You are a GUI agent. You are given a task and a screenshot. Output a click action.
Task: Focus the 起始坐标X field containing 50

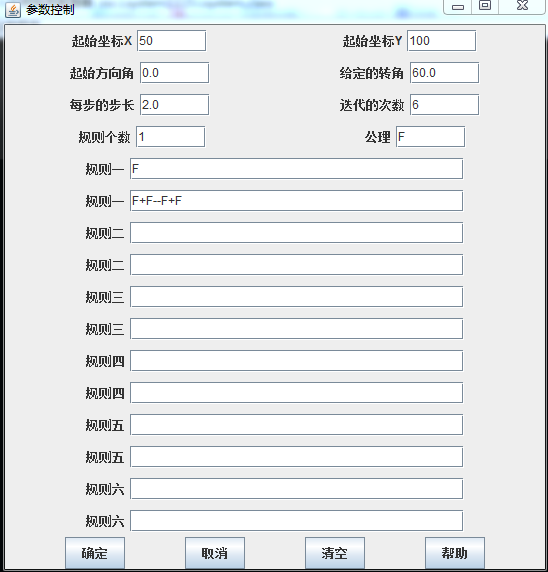171,40
